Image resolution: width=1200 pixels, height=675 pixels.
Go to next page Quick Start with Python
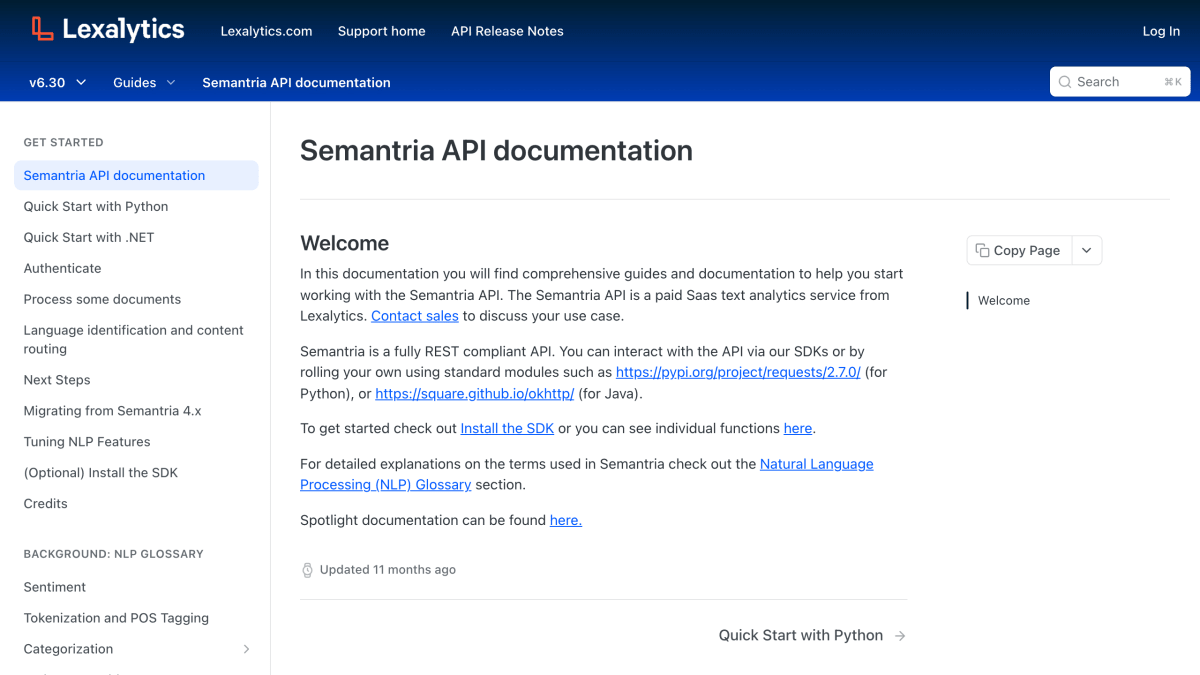click(x=812, y=635)
